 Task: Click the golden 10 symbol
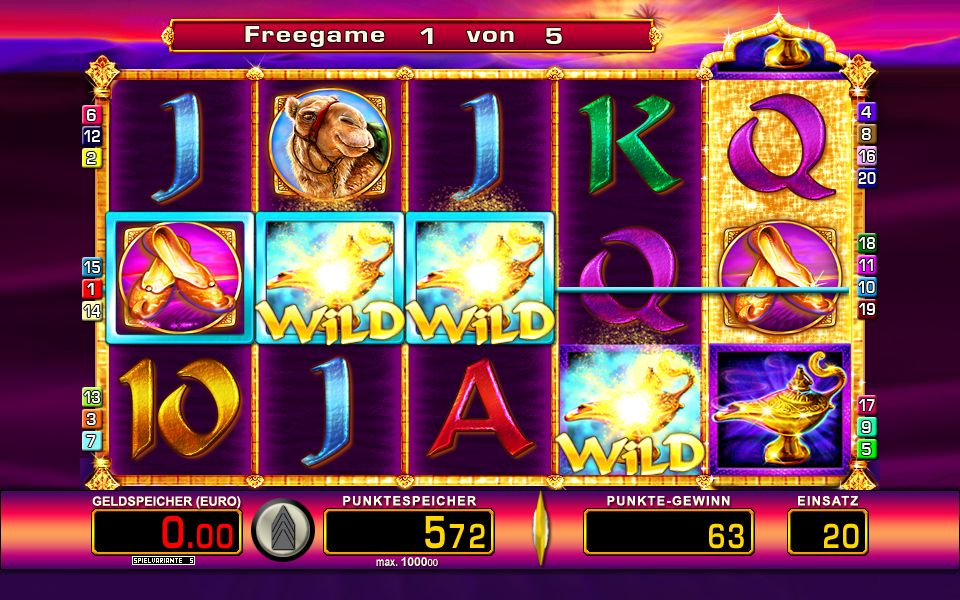click(x=181, y=408)
